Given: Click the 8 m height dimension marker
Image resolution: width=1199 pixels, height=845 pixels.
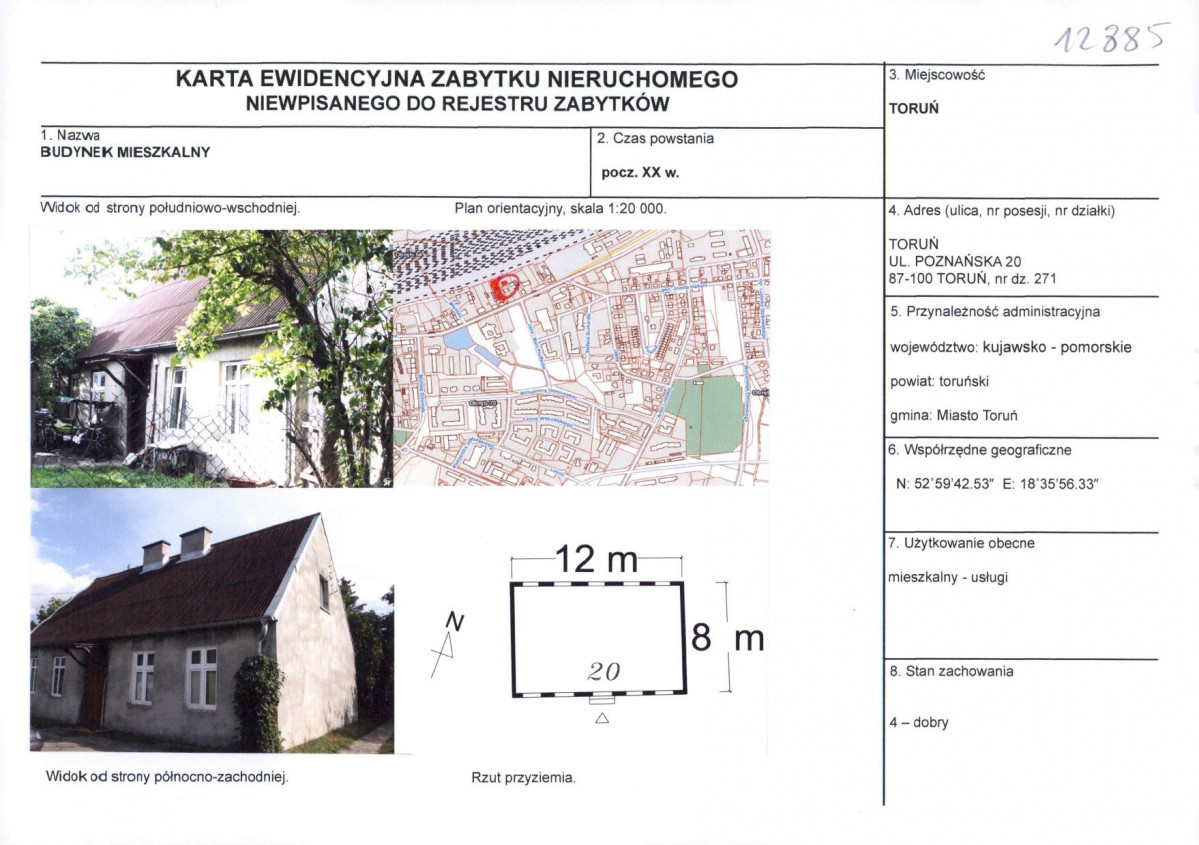Looking at the screenshot, I should pos(726,636).
